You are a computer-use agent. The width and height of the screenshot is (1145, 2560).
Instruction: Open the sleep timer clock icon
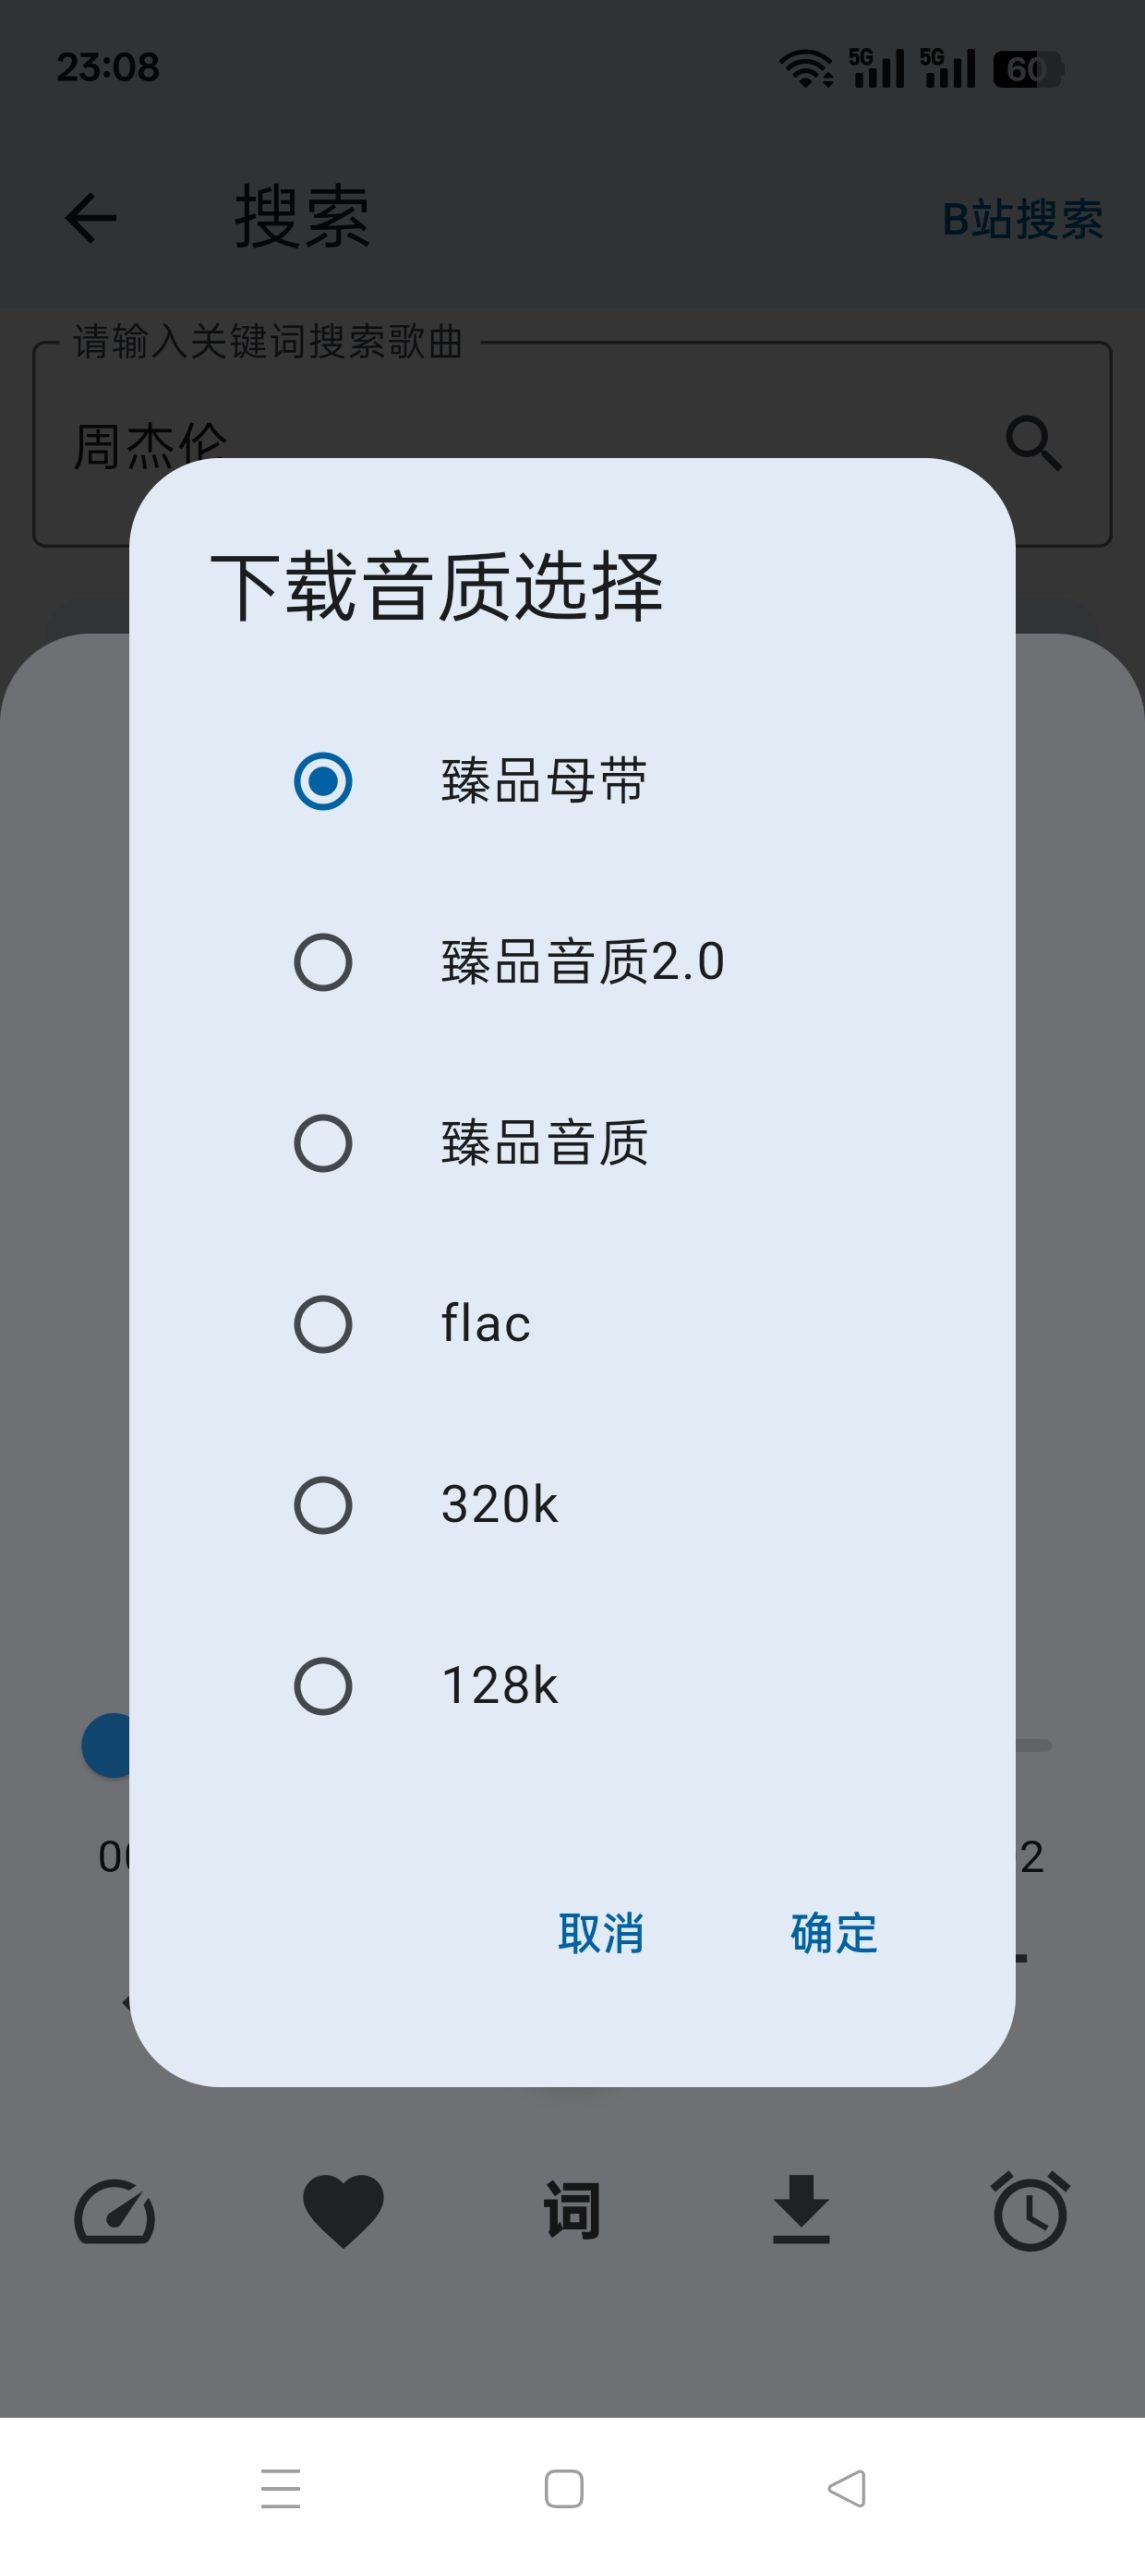point(1030,2212)
